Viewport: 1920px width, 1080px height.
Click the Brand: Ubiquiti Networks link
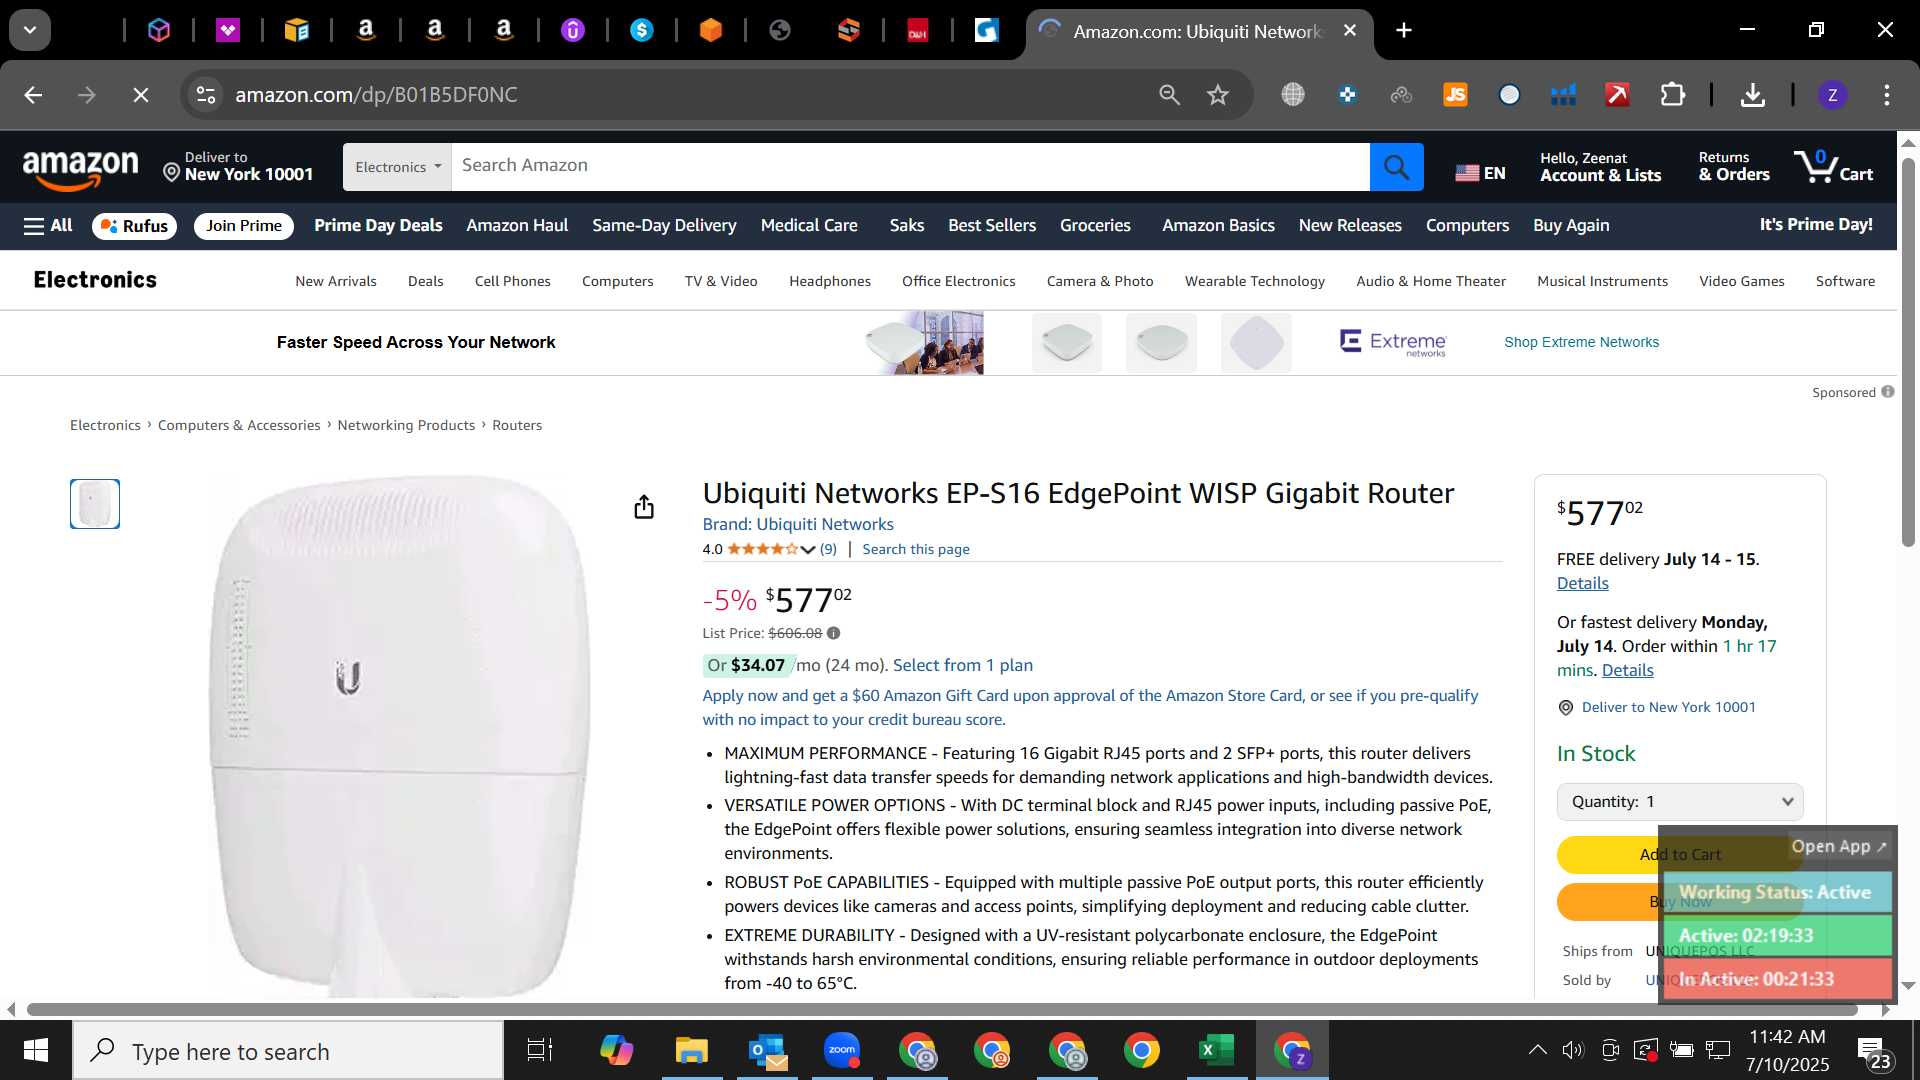798,524
